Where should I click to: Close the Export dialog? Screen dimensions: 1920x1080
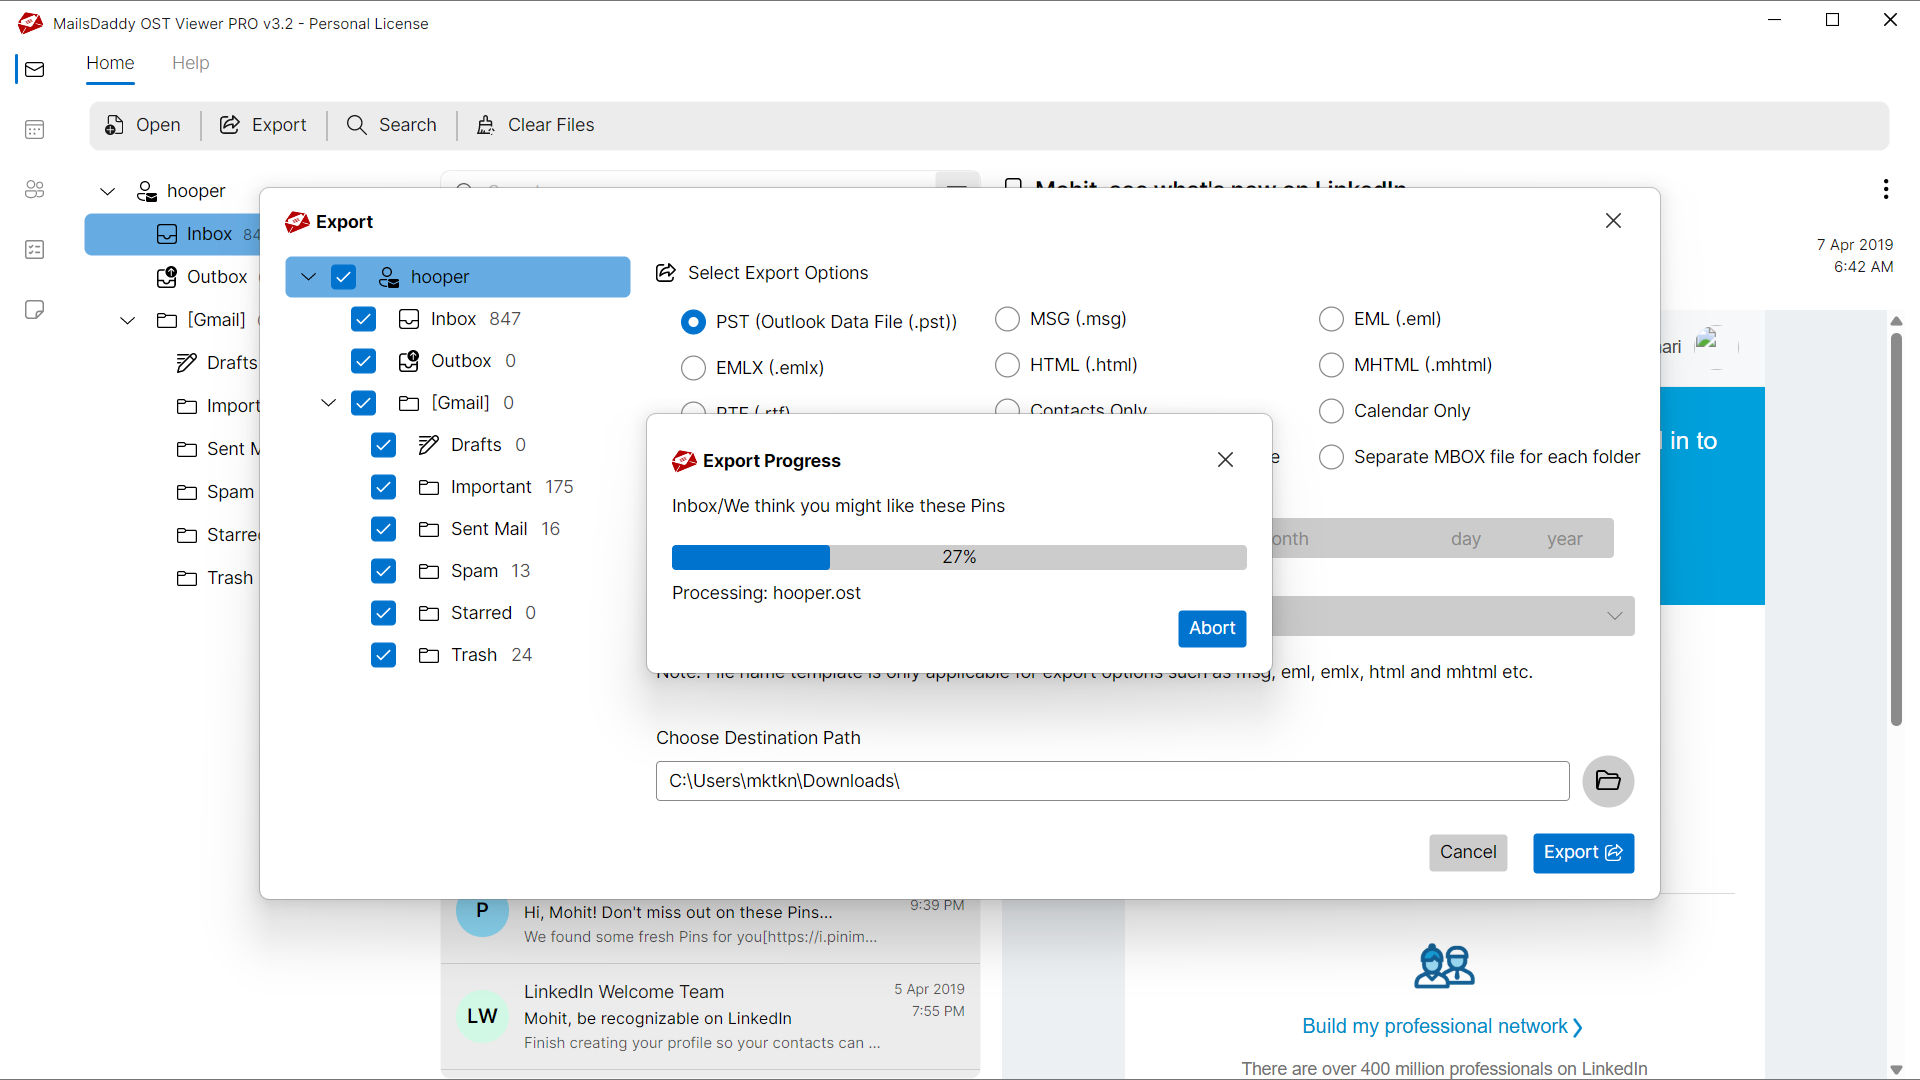pyautogui.click(x=1613, y=221)
